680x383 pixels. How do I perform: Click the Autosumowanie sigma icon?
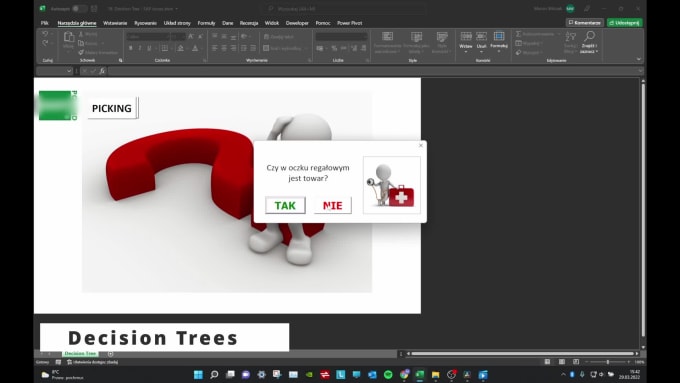point(518,34)
